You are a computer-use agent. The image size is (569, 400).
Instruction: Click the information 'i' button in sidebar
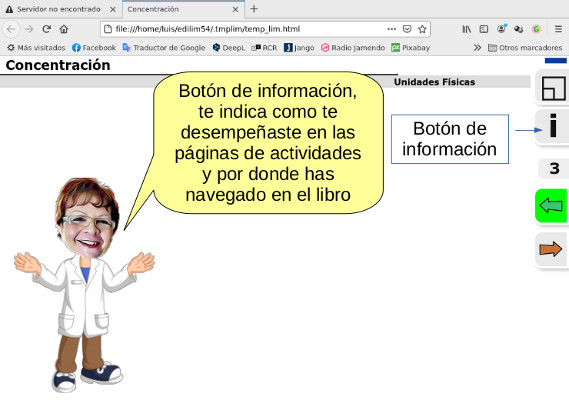click(552, 126)
